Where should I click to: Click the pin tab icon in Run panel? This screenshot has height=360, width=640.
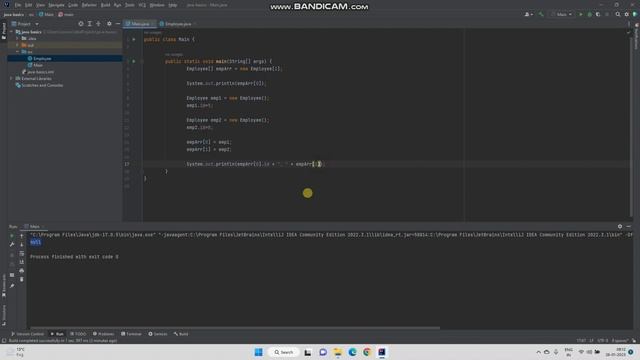(x=12, y=286)
